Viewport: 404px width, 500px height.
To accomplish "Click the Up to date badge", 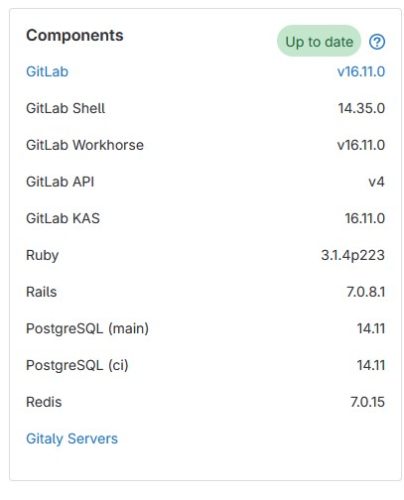I will (319, 41).
